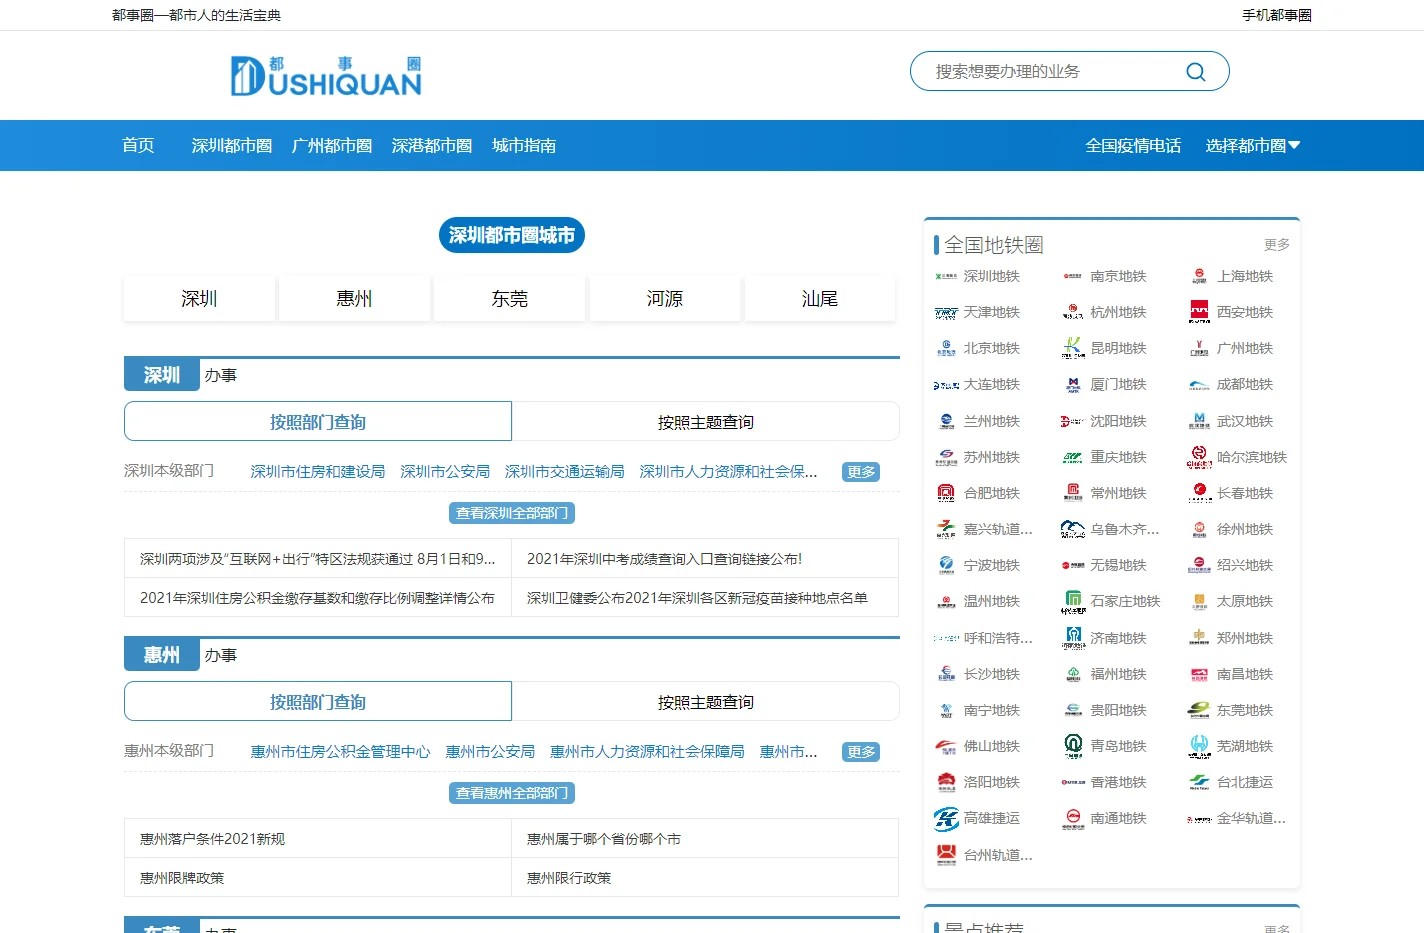This screenshot has height=933, width=1424.
Task: Open 杭州地铁 metro logo icon
Action: click(x=1073, y=312)
